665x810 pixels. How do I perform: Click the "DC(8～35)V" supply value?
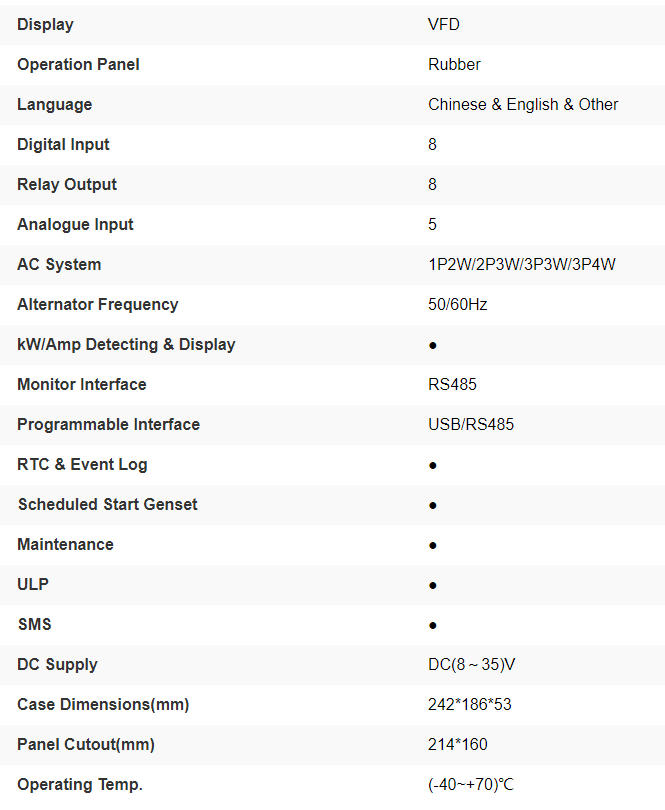point(473,664)
